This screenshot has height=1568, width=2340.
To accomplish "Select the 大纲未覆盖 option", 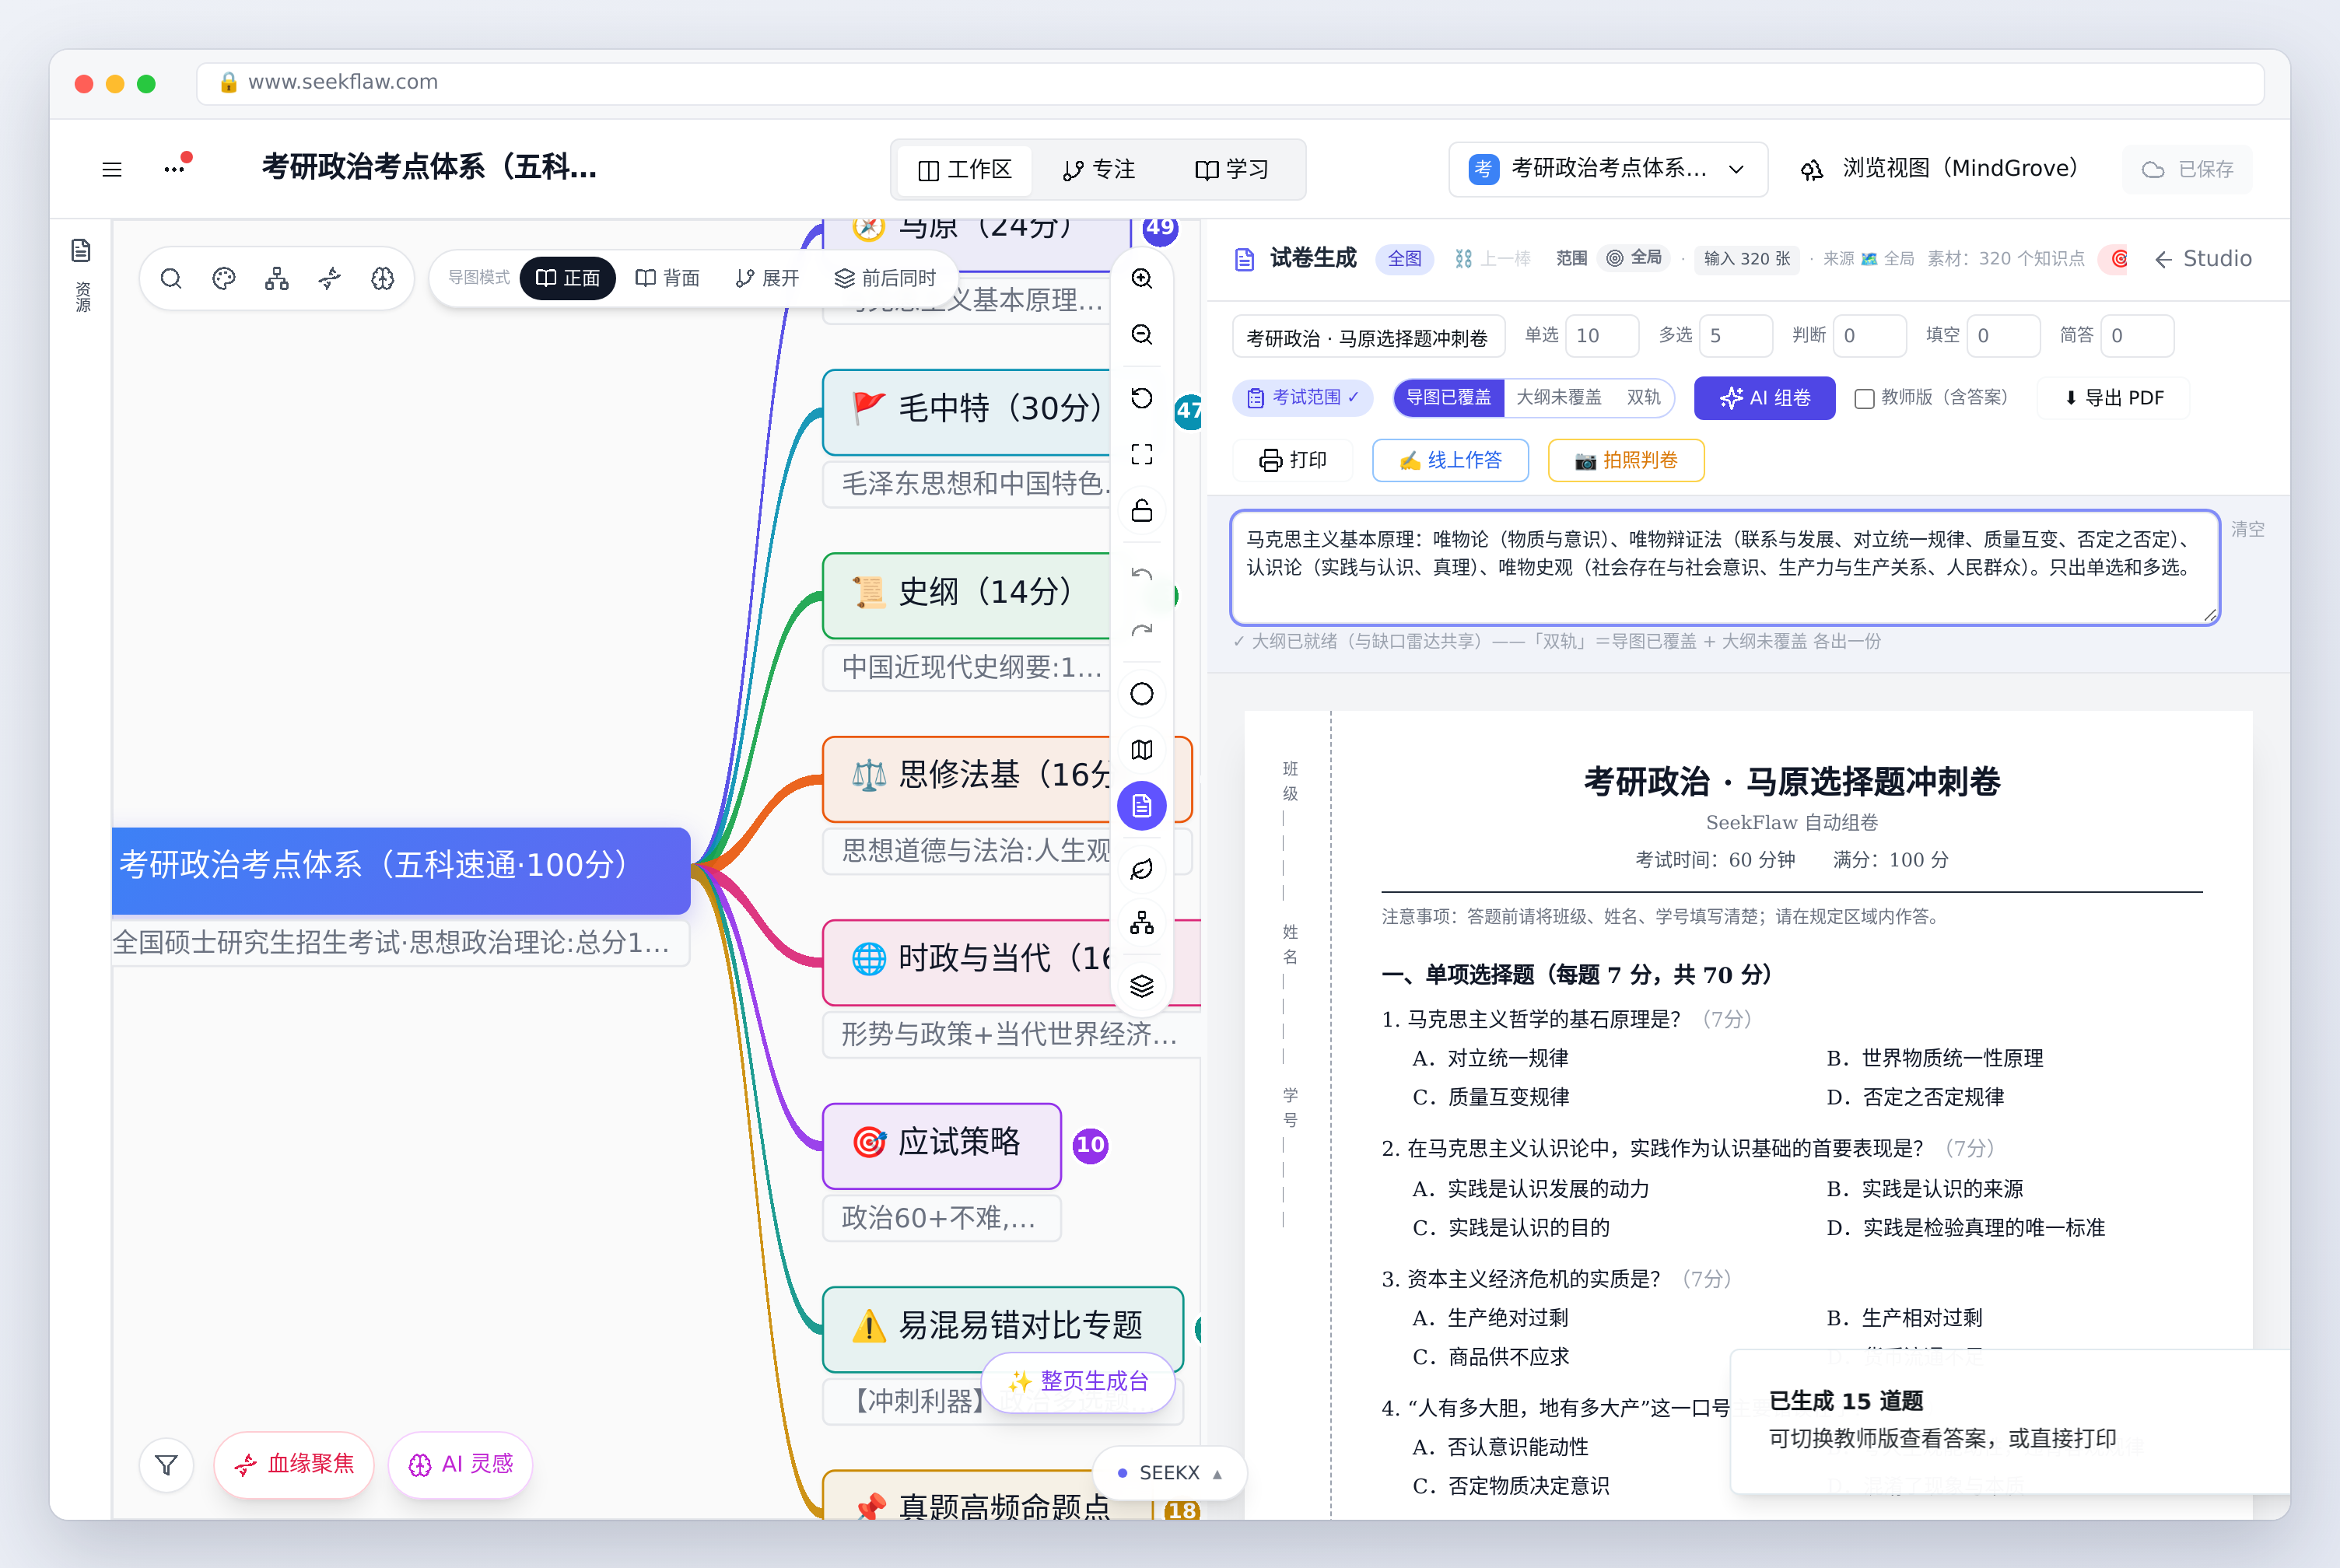I will 1558,397.
